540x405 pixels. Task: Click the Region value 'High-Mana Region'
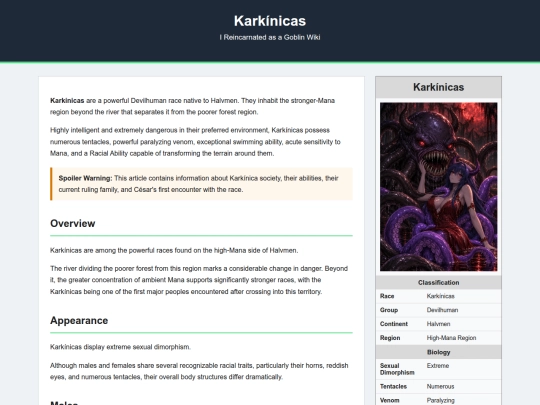click(451, 338)
